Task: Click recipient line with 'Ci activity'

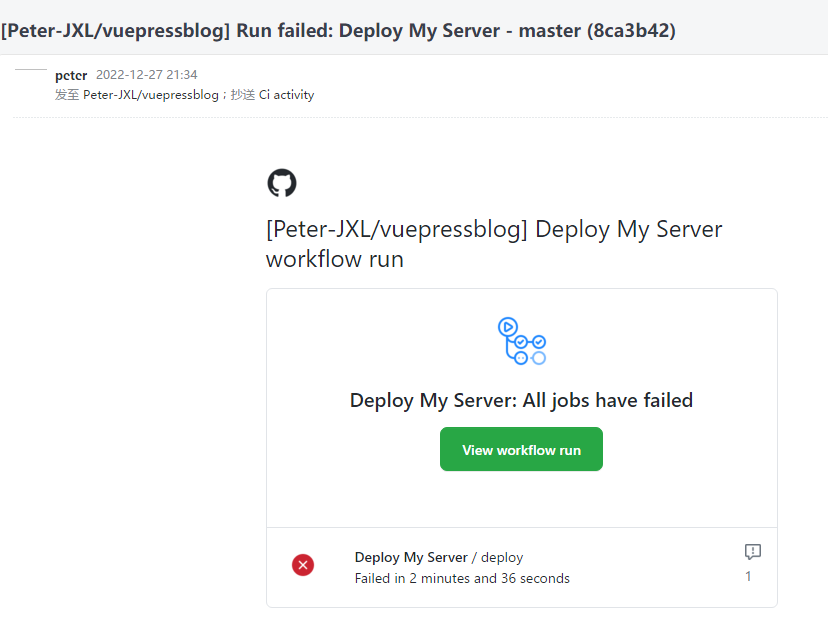Action: [x=184, y=95]
